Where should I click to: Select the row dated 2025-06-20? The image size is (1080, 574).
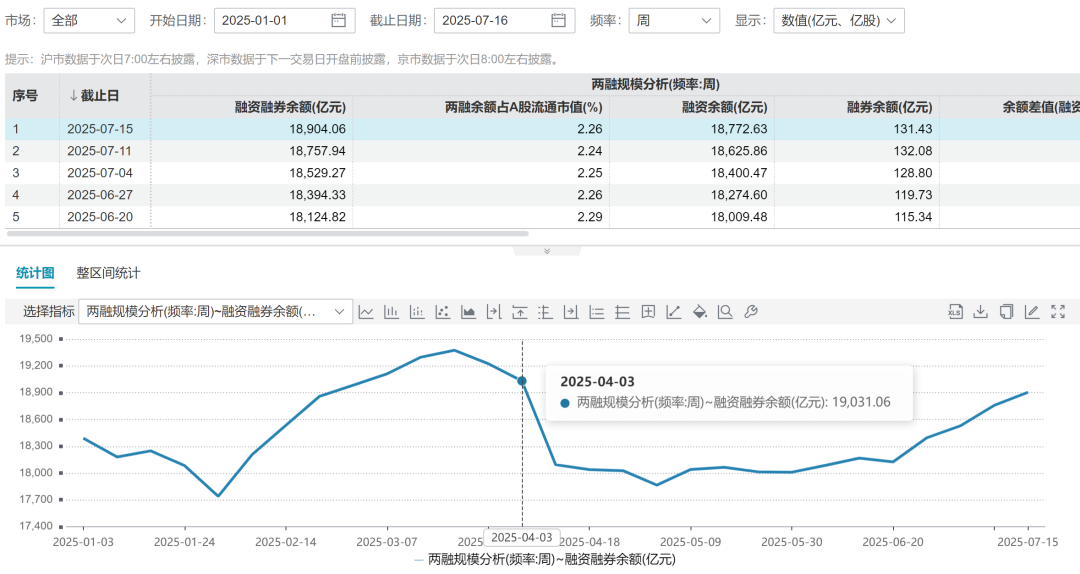(x=542, y=217)
